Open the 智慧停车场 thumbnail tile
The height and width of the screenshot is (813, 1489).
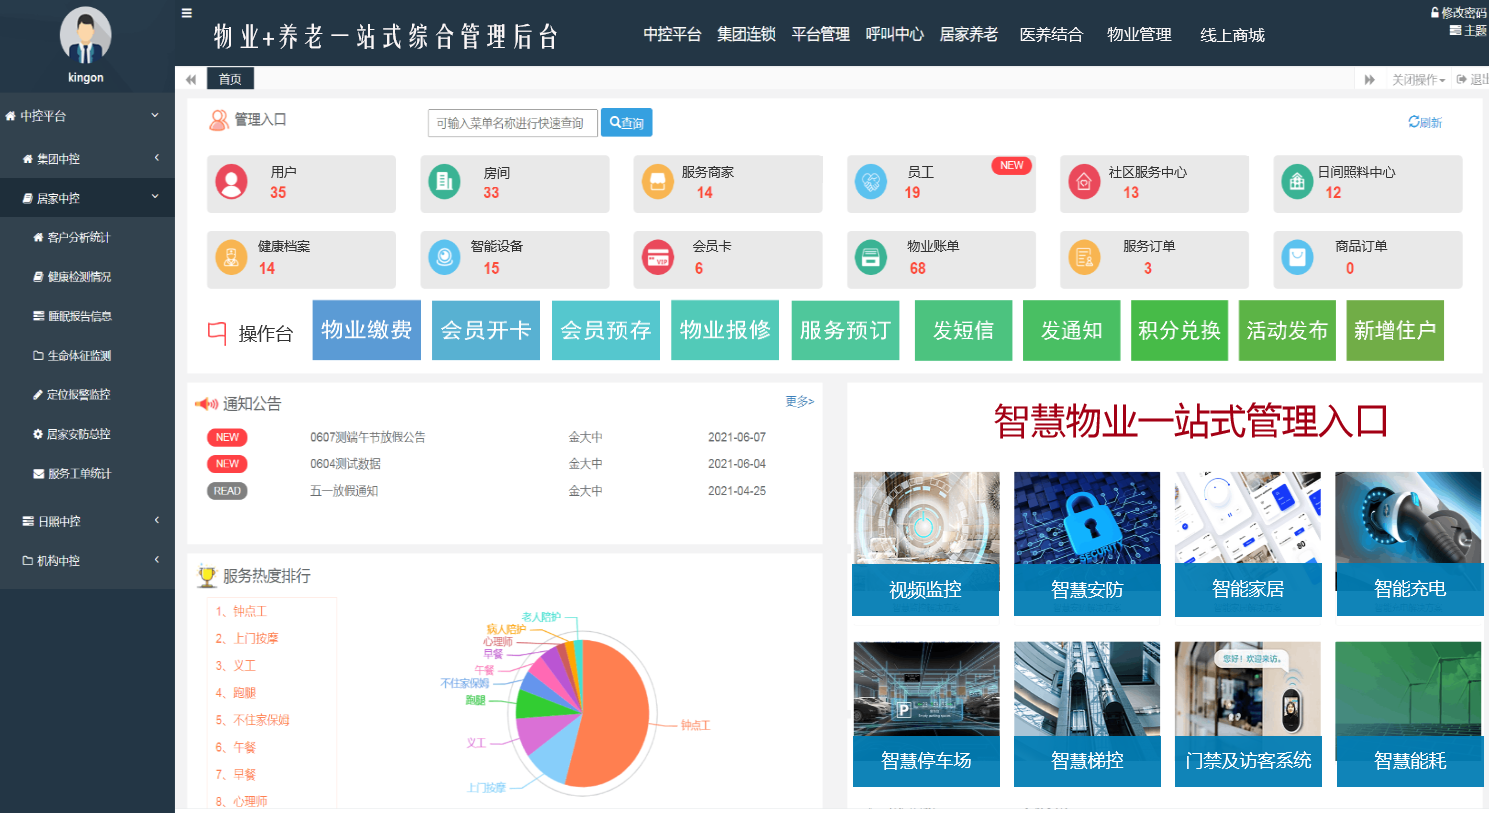(926, 714)
